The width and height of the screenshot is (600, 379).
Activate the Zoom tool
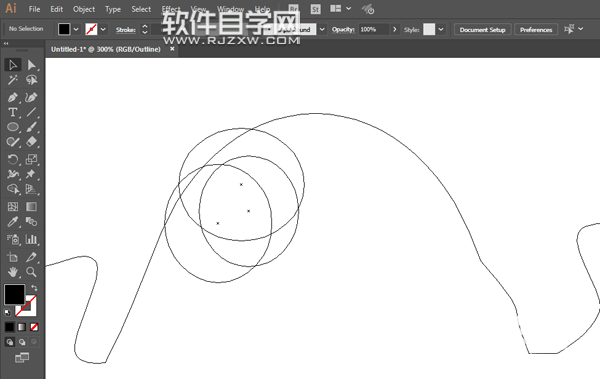point(31,272)
